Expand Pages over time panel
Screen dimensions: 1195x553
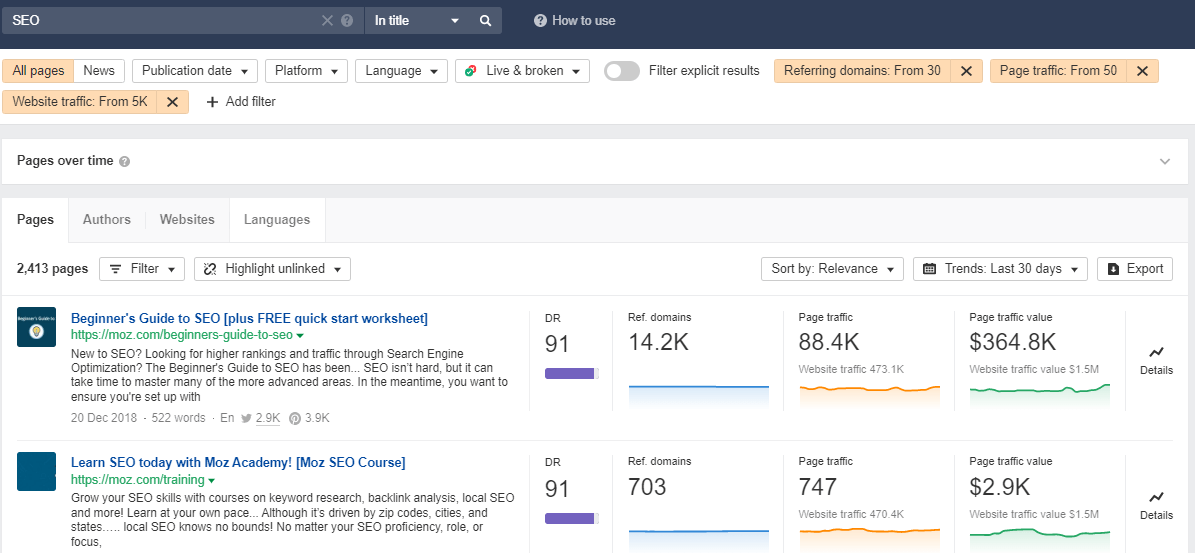click(x=1165, y=161)
